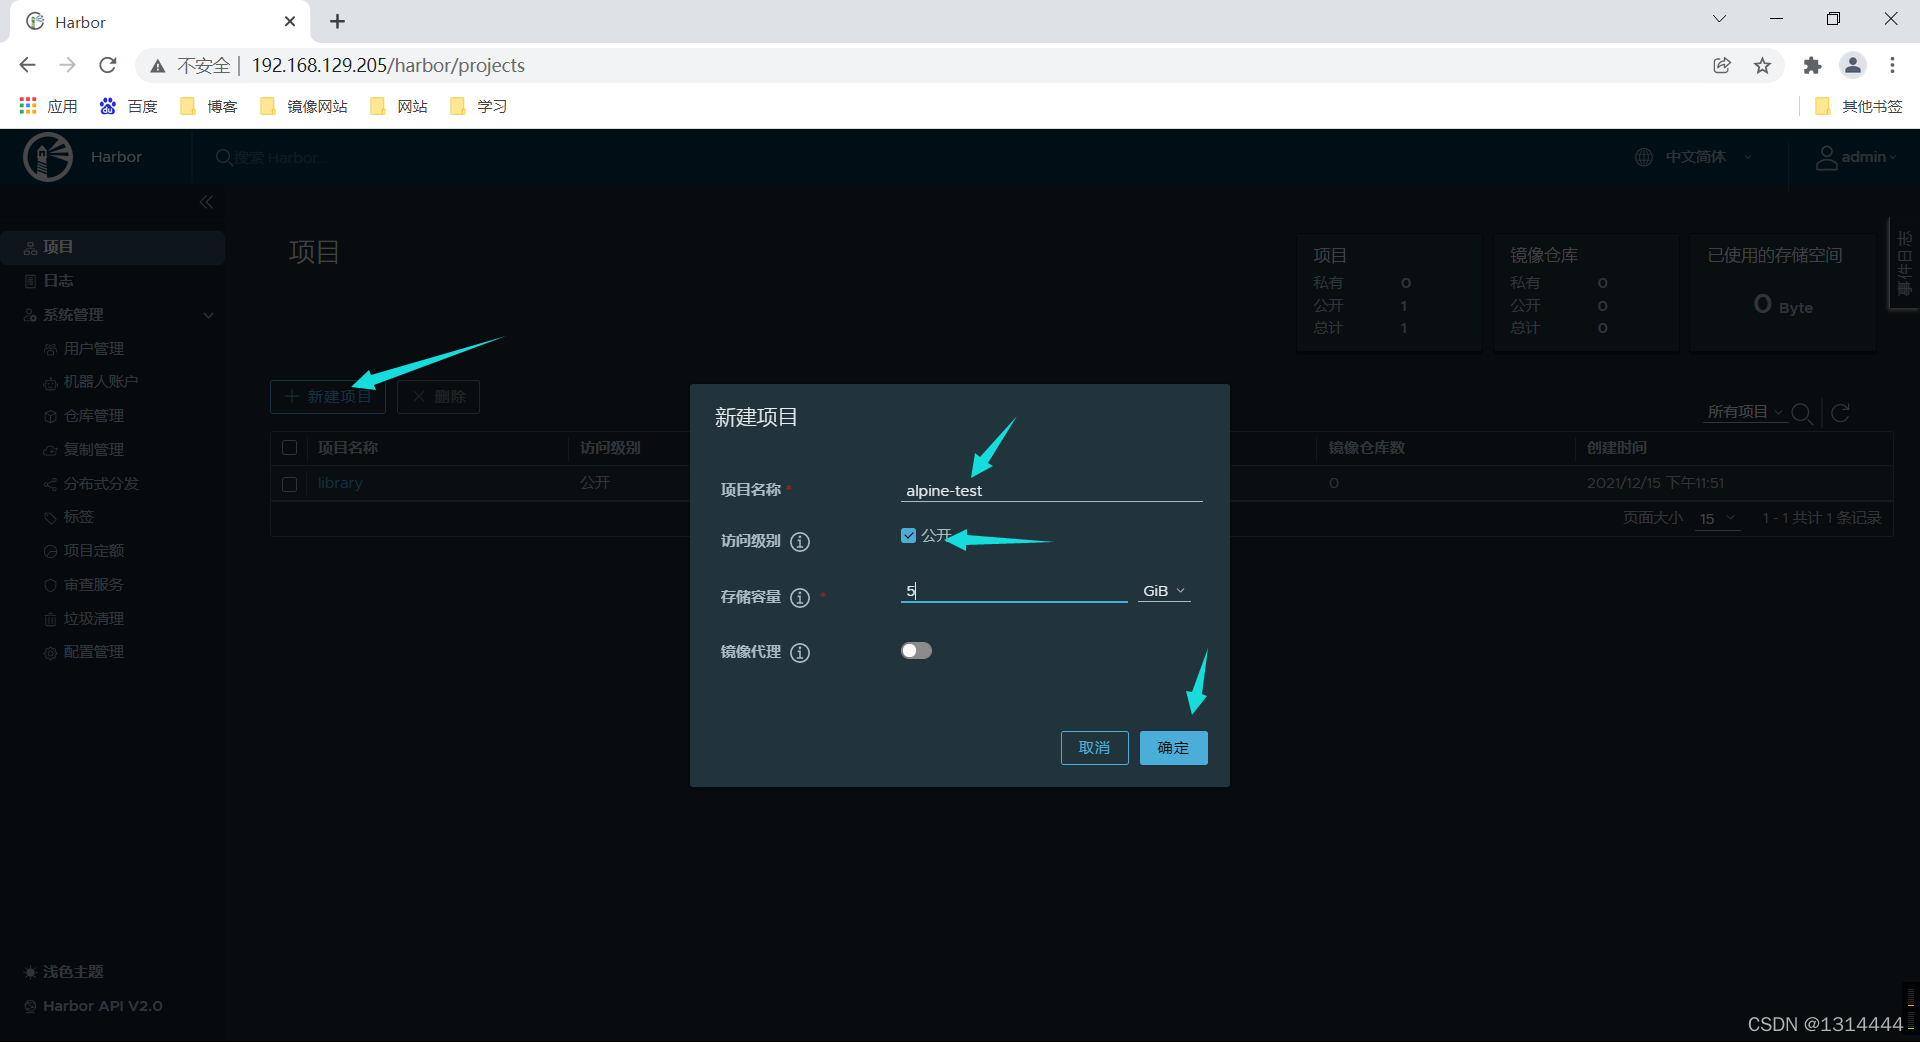The image size is (1920, 1042).
Task: Go to 项目 in sidebar
Action: (112, 247)
